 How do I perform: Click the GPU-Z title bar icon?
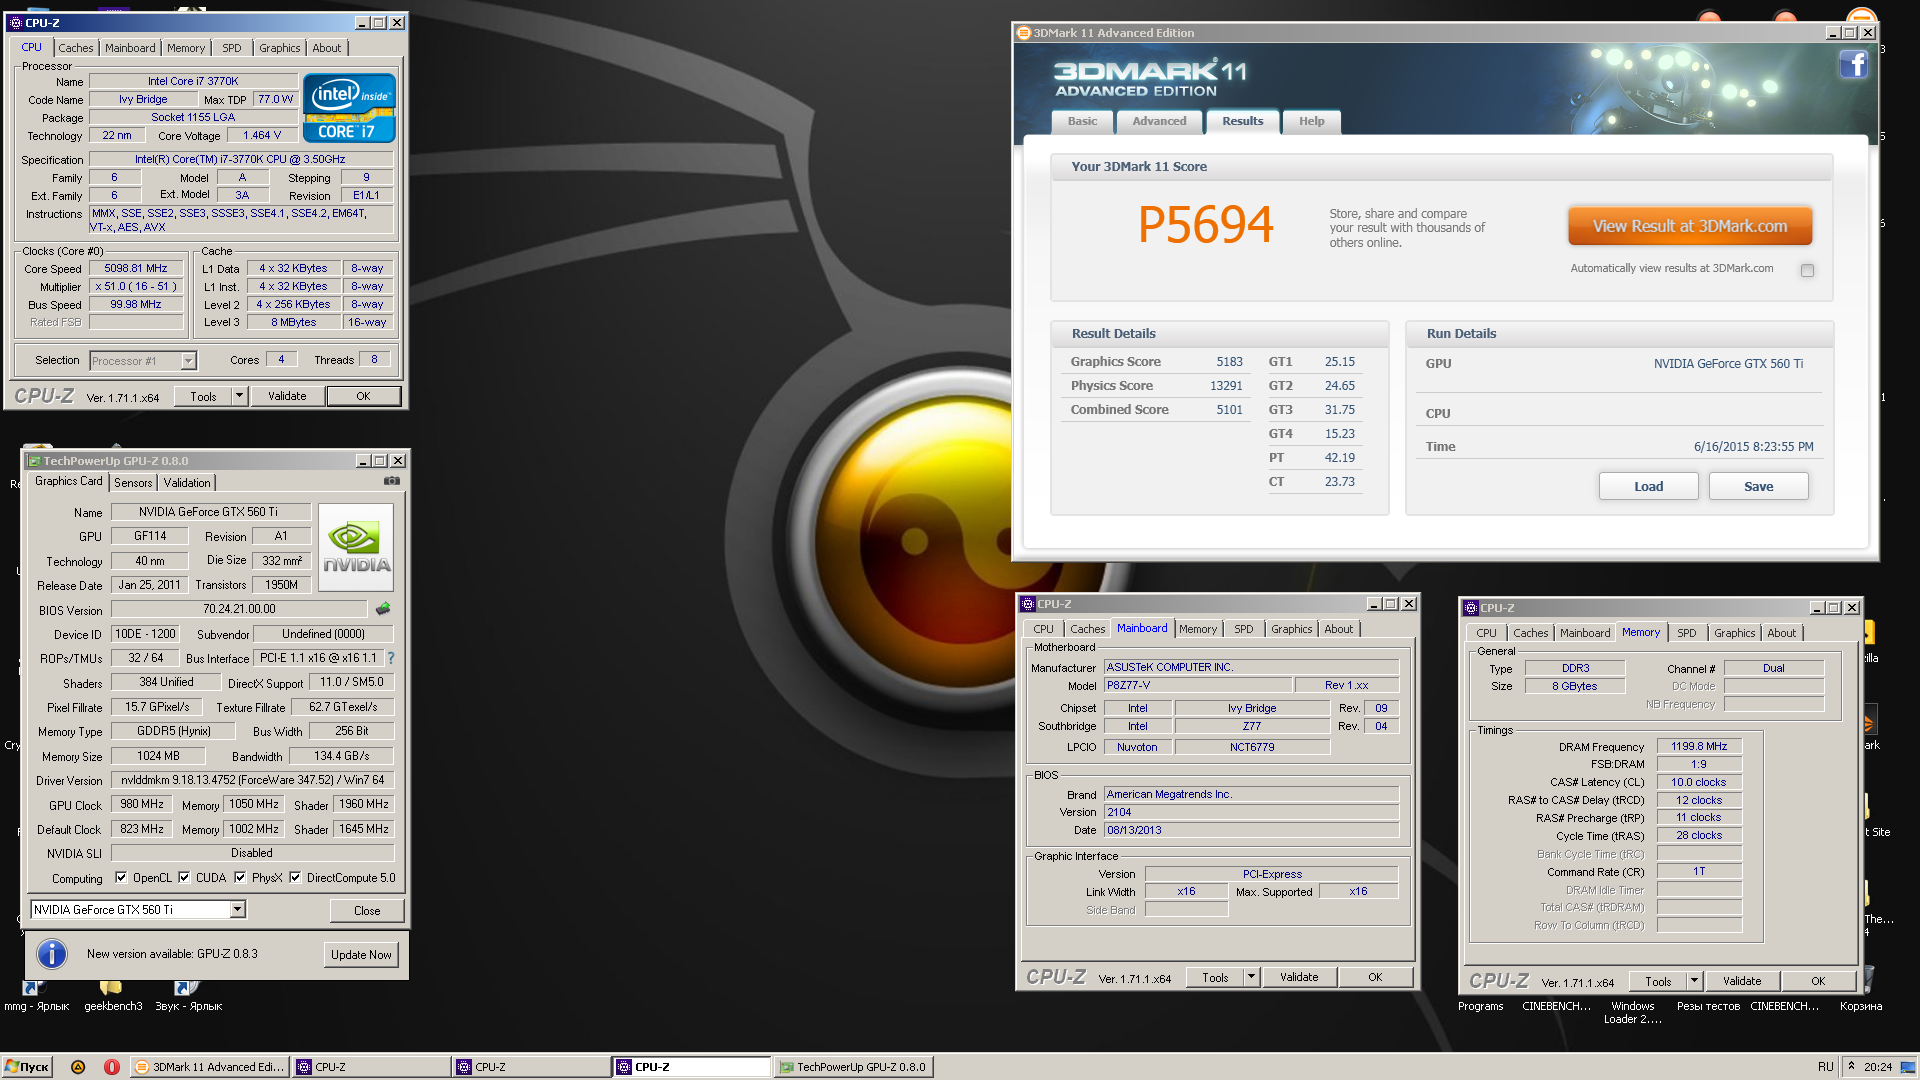[x=35, y=461]
